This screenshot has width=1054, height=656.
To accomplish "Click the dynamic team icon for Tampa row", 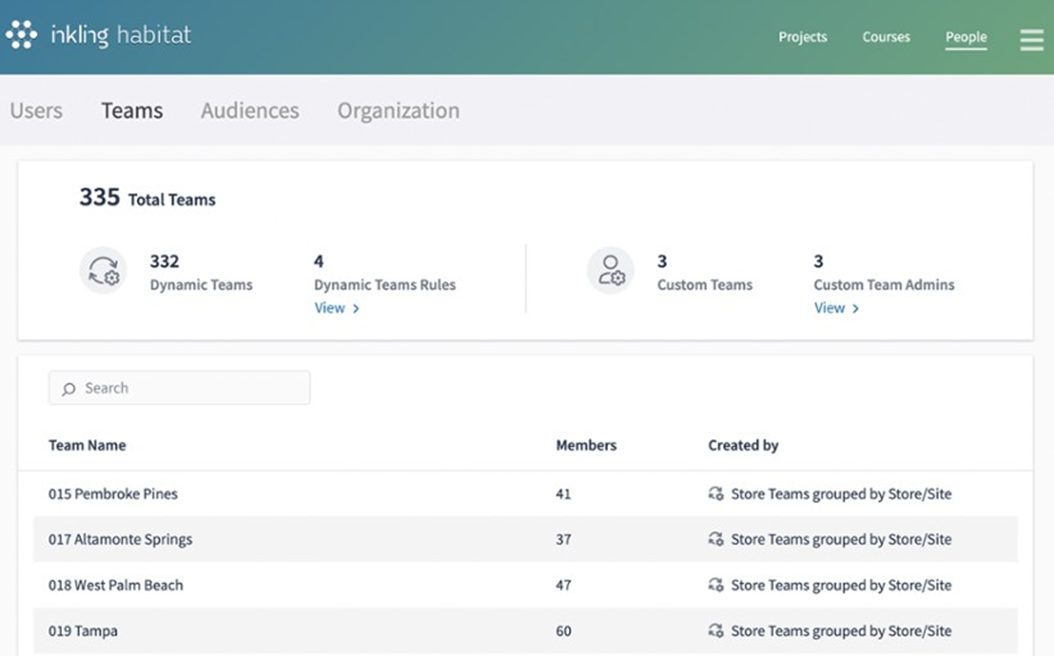I will click(x=716, y=631).
